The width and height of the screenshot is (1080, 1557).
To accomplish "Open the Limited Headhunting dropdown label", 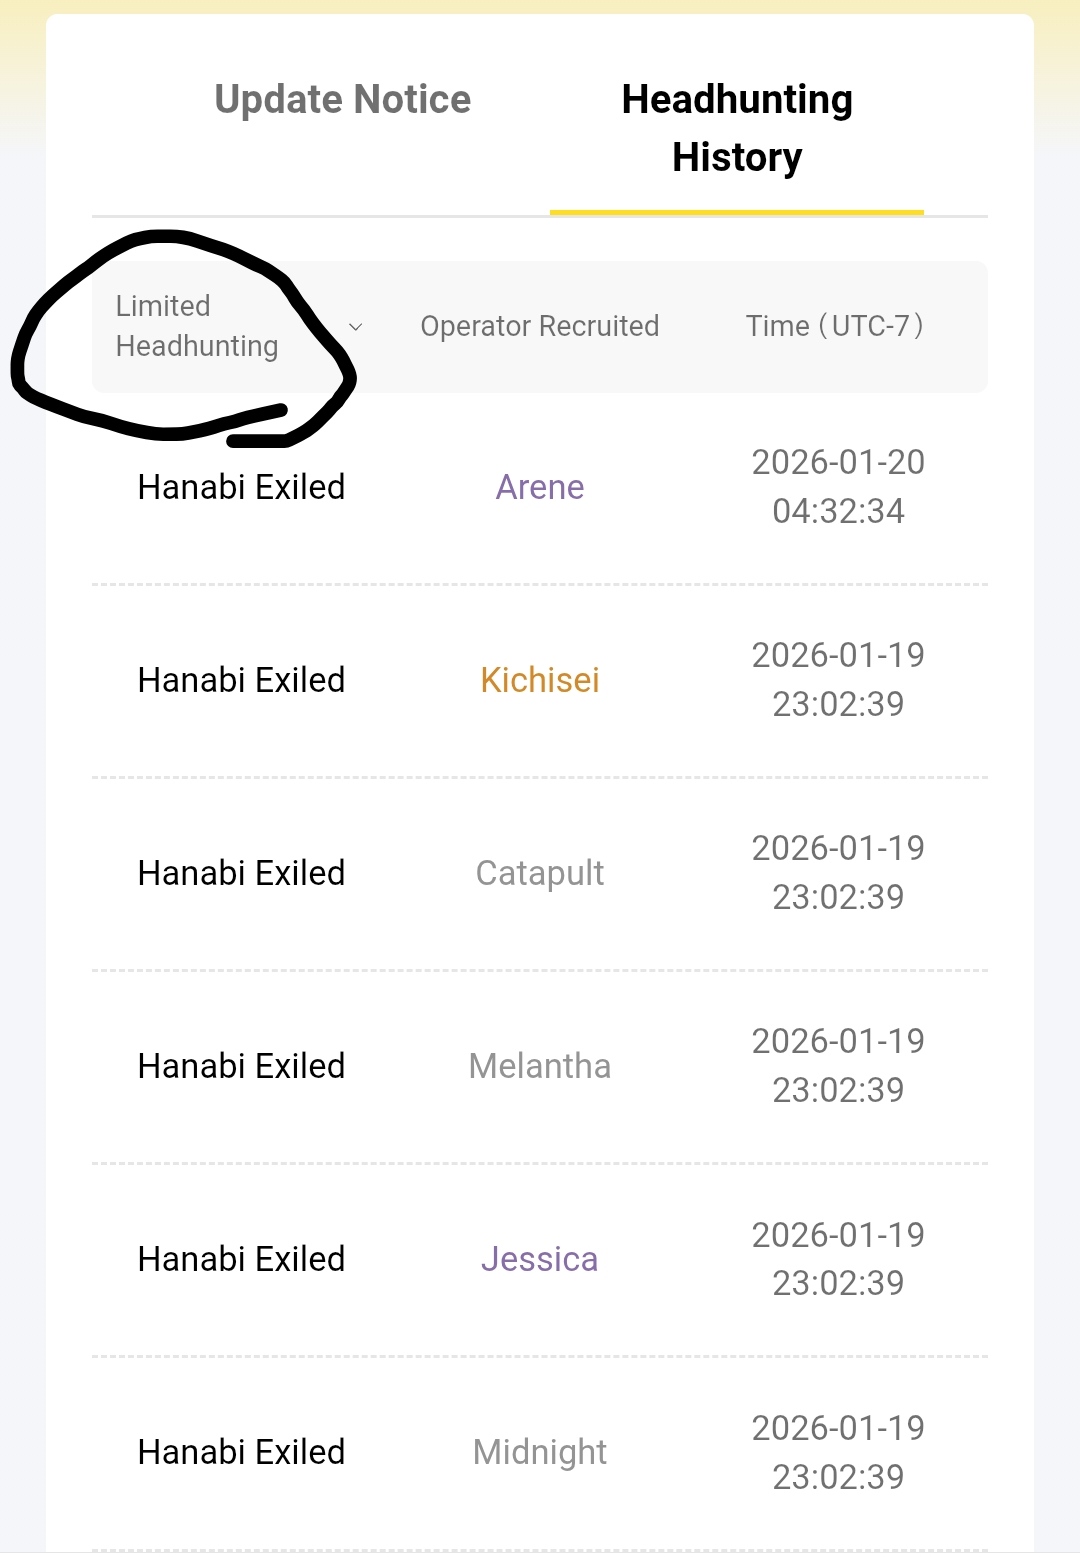I will tap(197, 326).
